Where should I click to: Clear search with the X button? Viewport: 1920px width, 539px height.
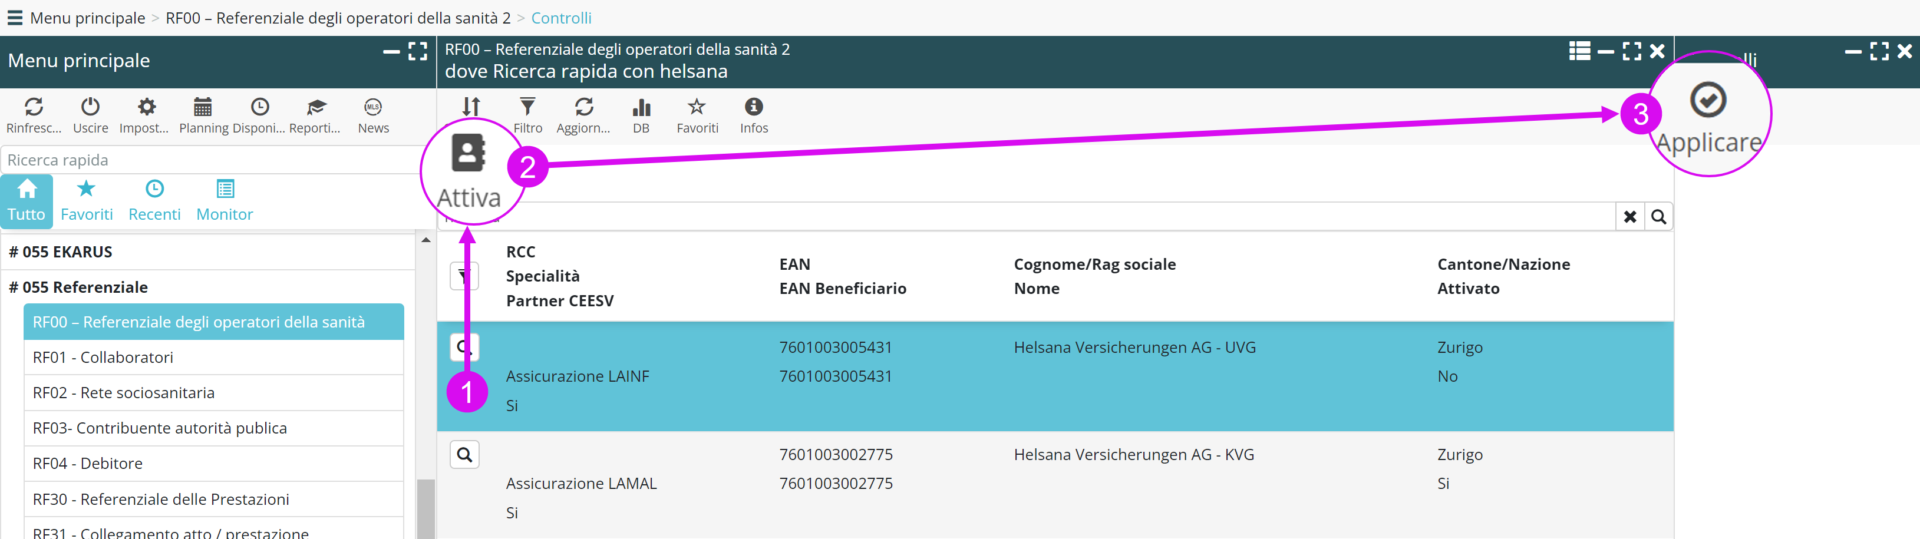[1630, 217]
